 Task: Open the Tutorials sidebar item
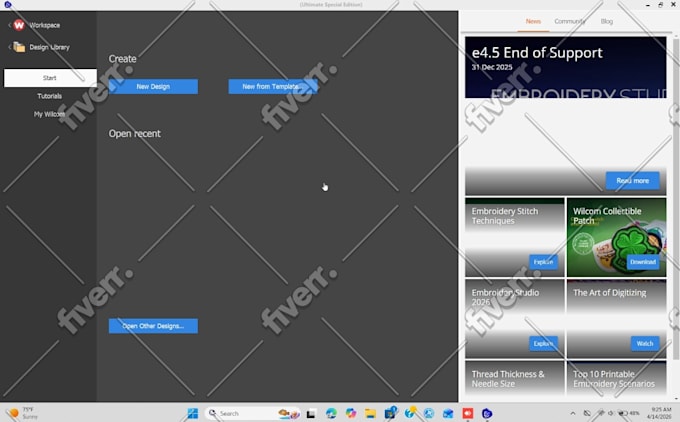[49, 96]
